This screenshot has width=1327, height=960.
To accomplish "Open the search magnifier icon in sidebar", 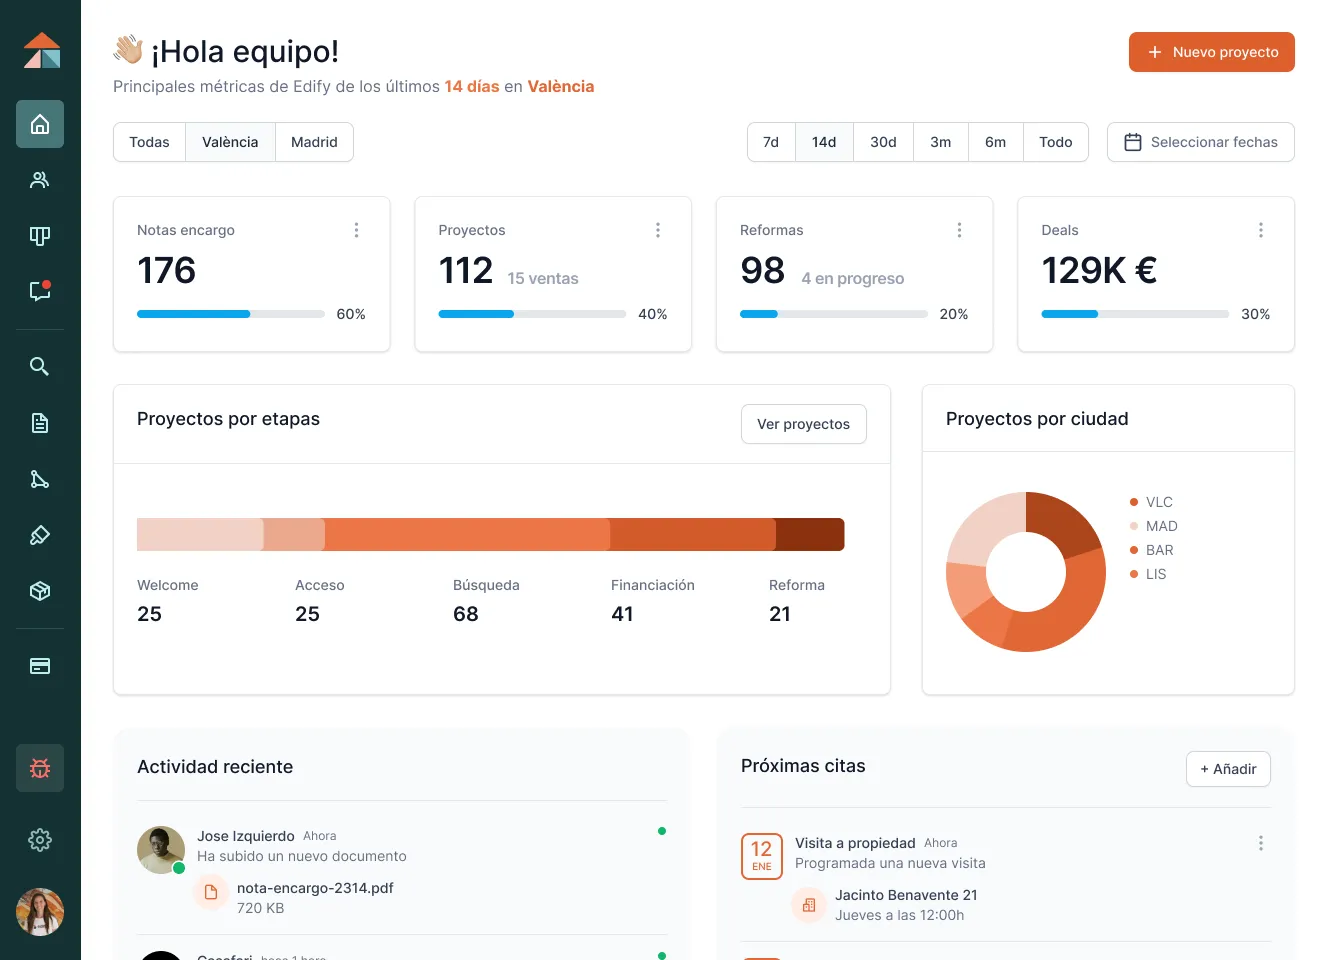I will pos(40,366).
